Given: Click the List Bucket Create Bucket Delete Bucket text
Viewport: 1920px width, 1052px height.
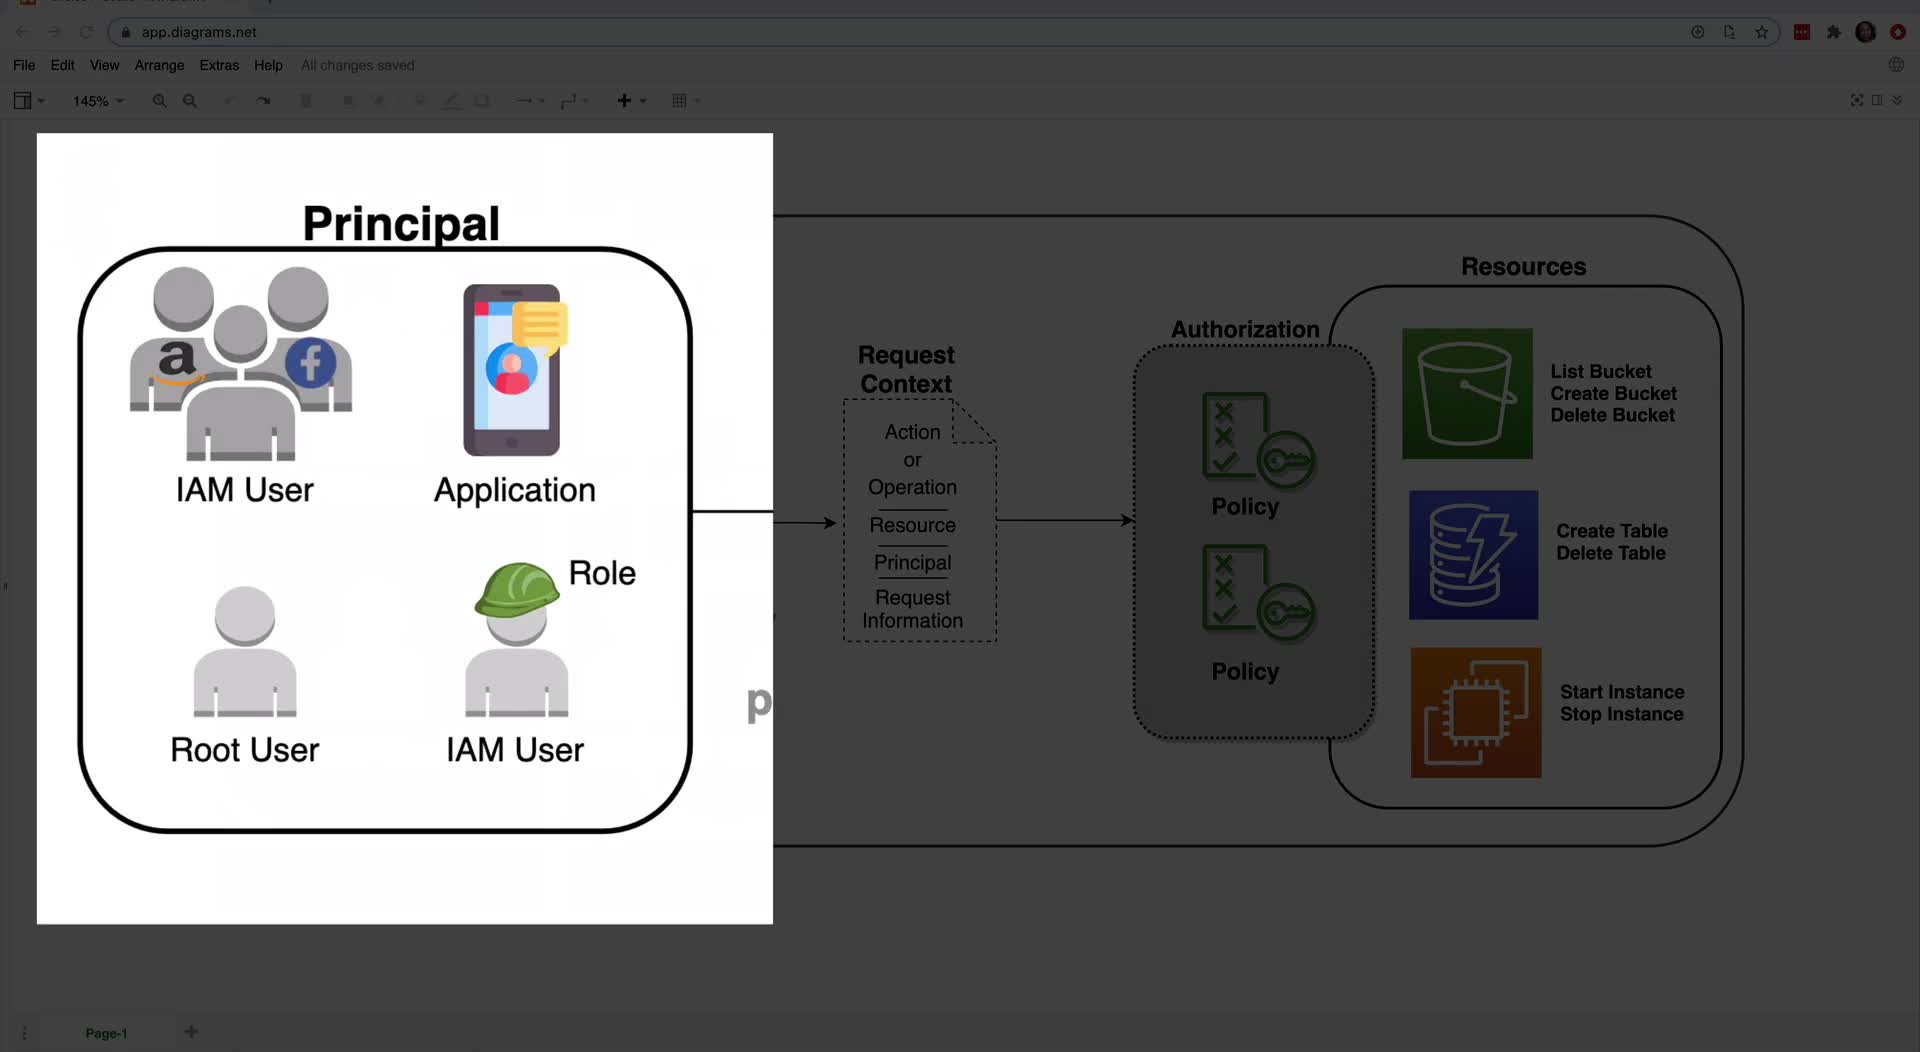Looking at the screenshot, I should [1613, 393].
